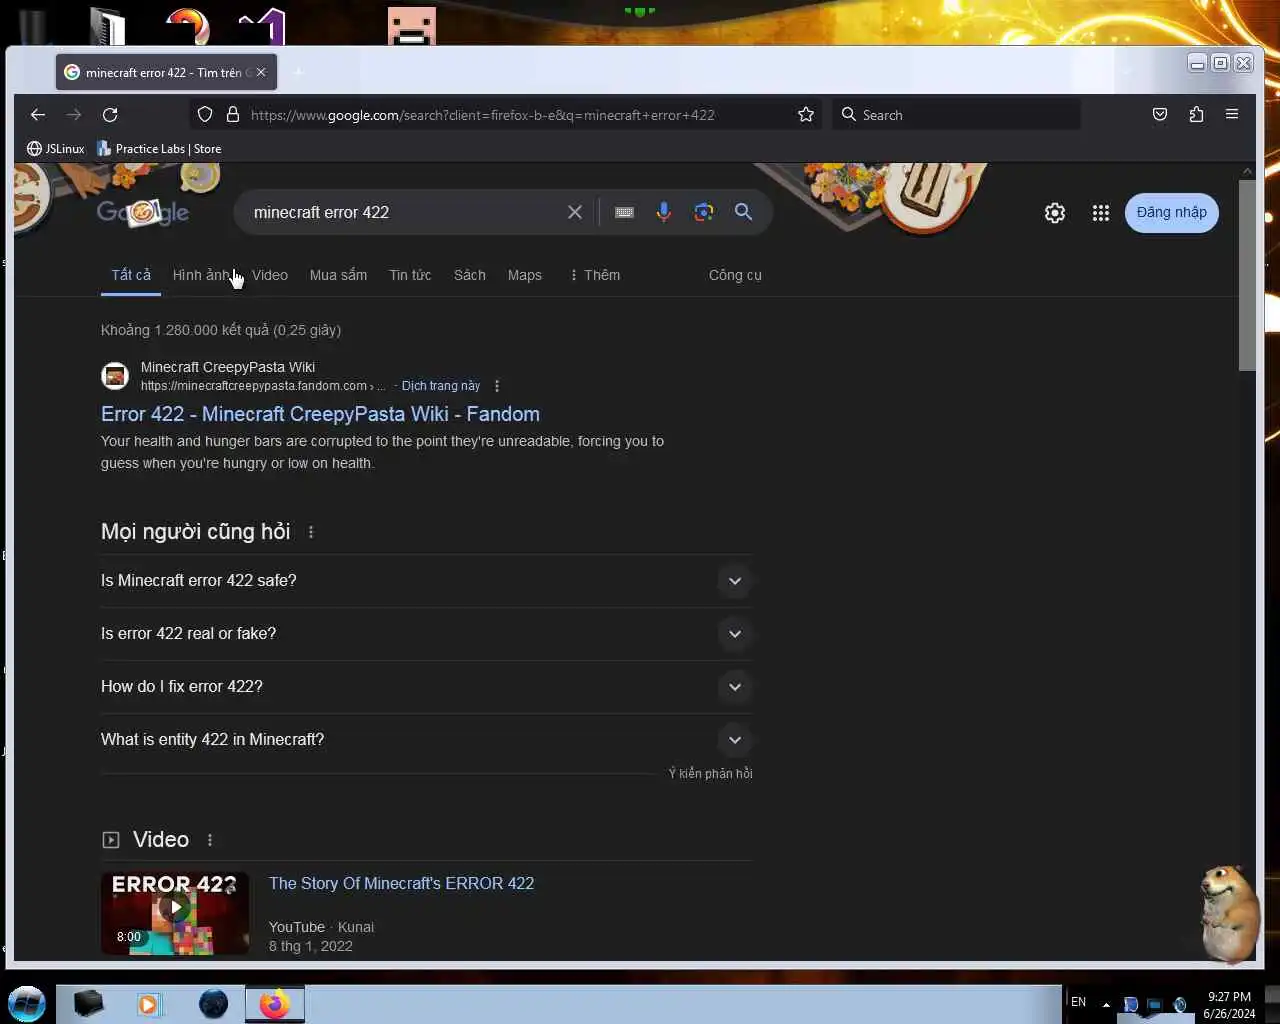Expand the question Is Minecraft error 422 safe?
The width and height of the screenshot is (1280, 1024).
[x=427, y=581]
